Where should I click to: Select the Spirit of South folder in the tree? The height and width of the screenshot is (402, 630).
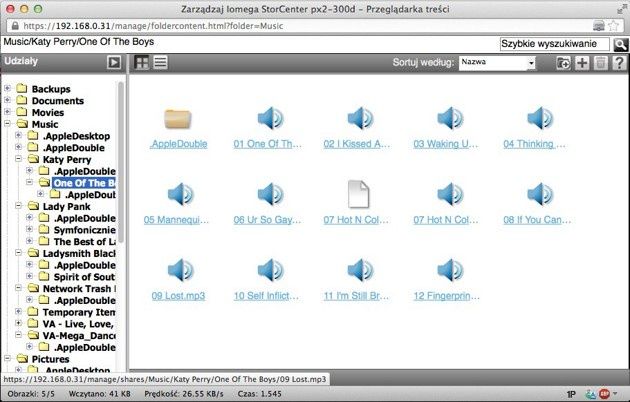click(84, 277)
